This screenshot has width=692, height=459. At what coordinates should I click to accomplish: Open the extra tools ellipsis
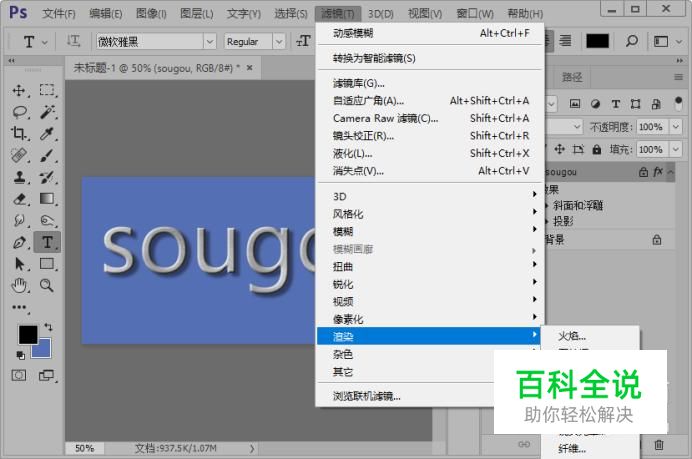(19, 307)
